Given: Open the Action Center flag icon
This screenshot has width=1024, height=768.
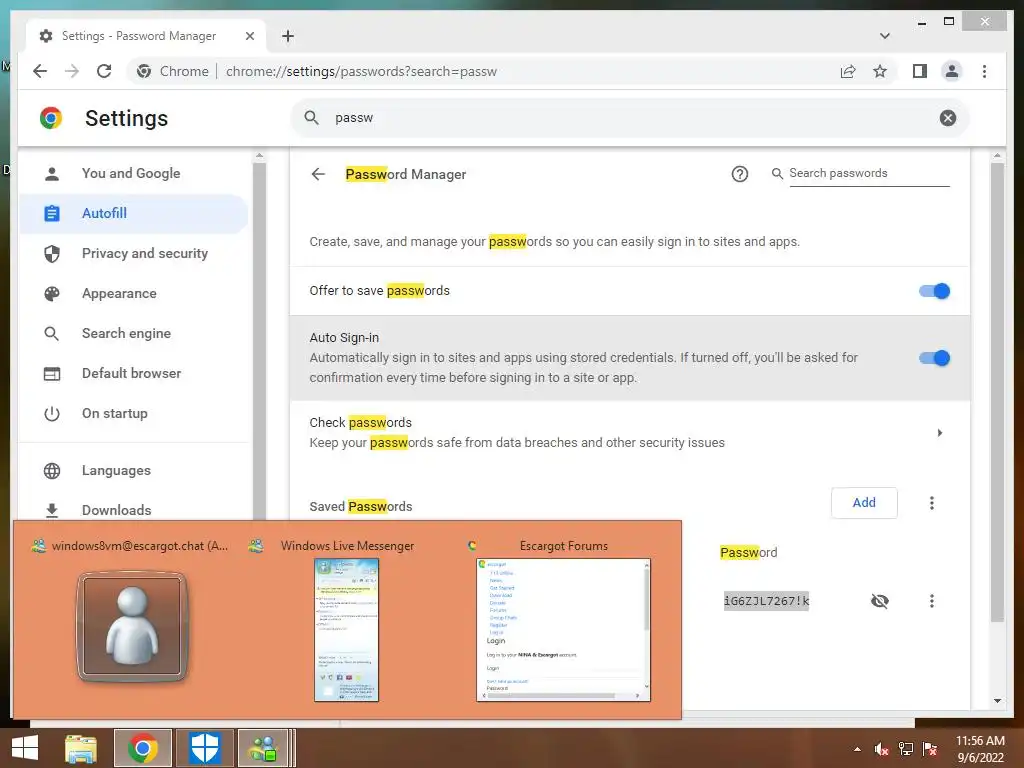Looking at the screenshot, I should [929, 749].
